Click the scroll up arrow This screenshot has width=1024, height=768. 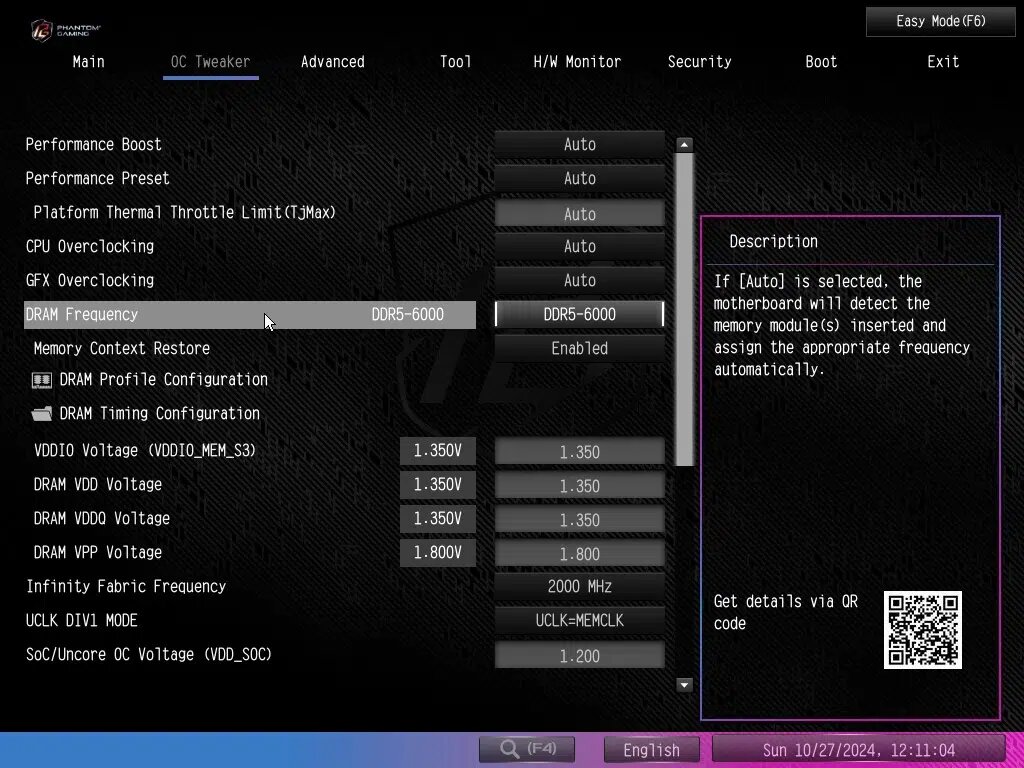(684, 145)
